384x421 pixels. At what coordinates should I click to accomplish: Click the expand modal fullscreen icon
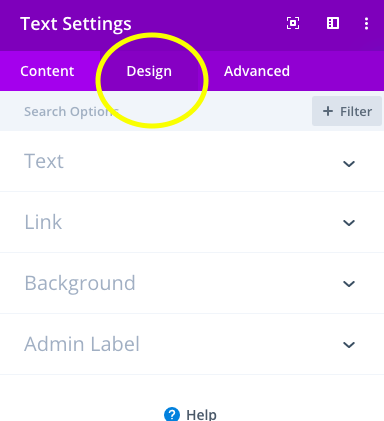[293, 23]
